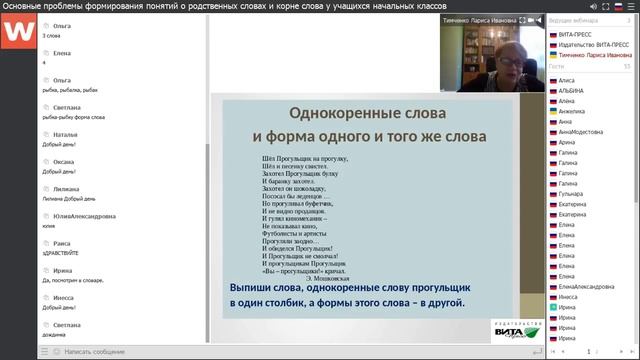640x360 pixels.
Task: Open emoji picker in message bar
Action: [x=56, y=351]
